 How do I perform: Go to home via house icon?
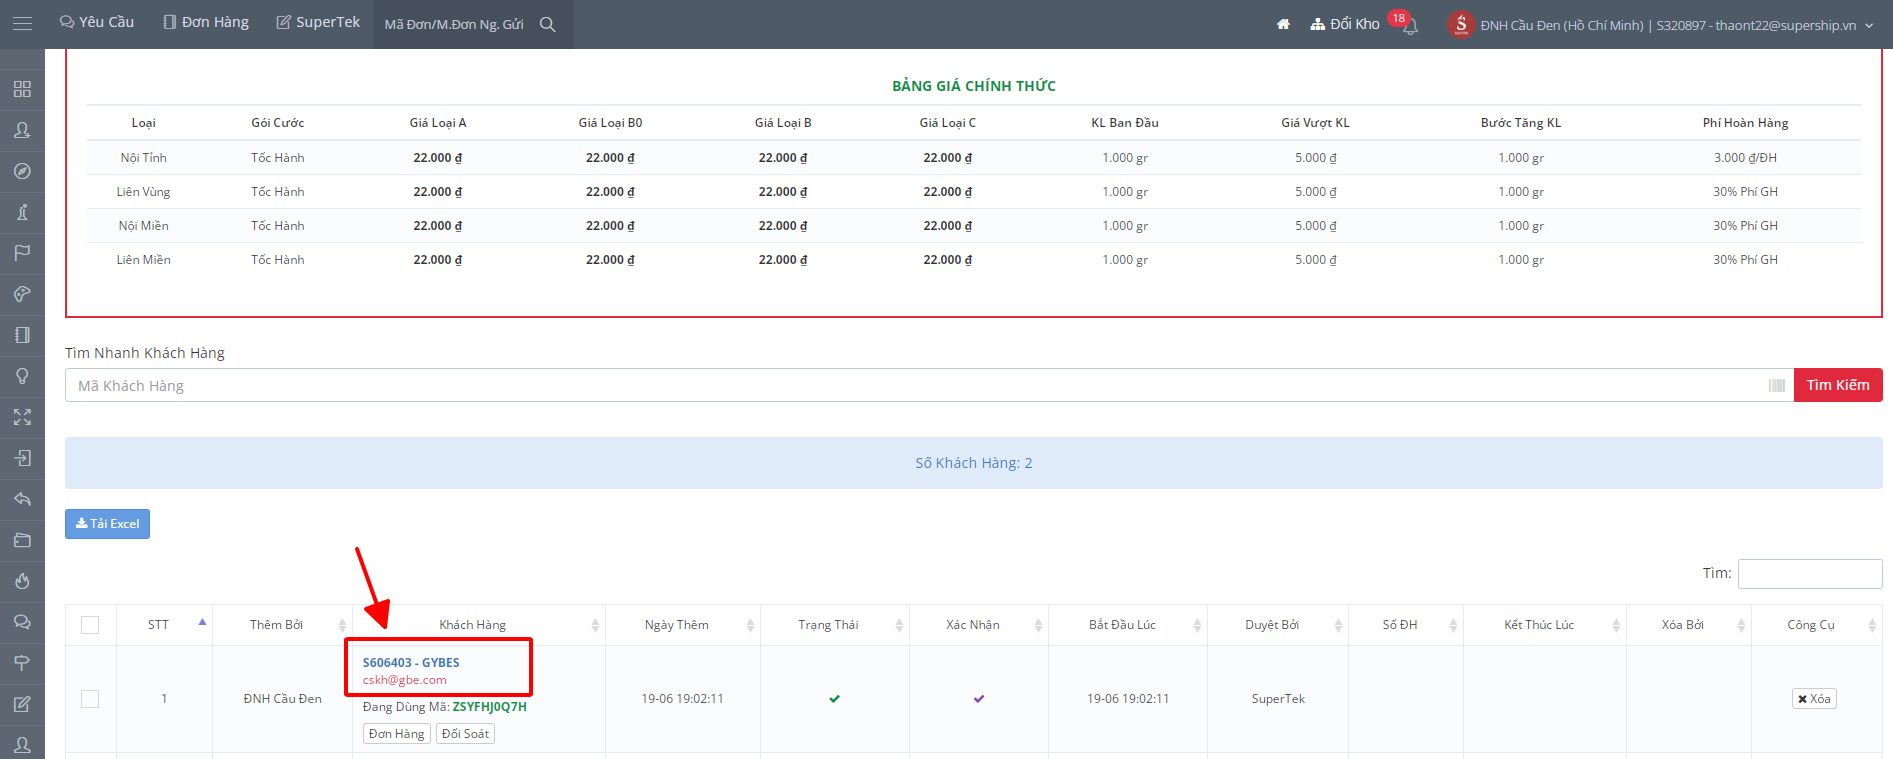click(1283, 24)
